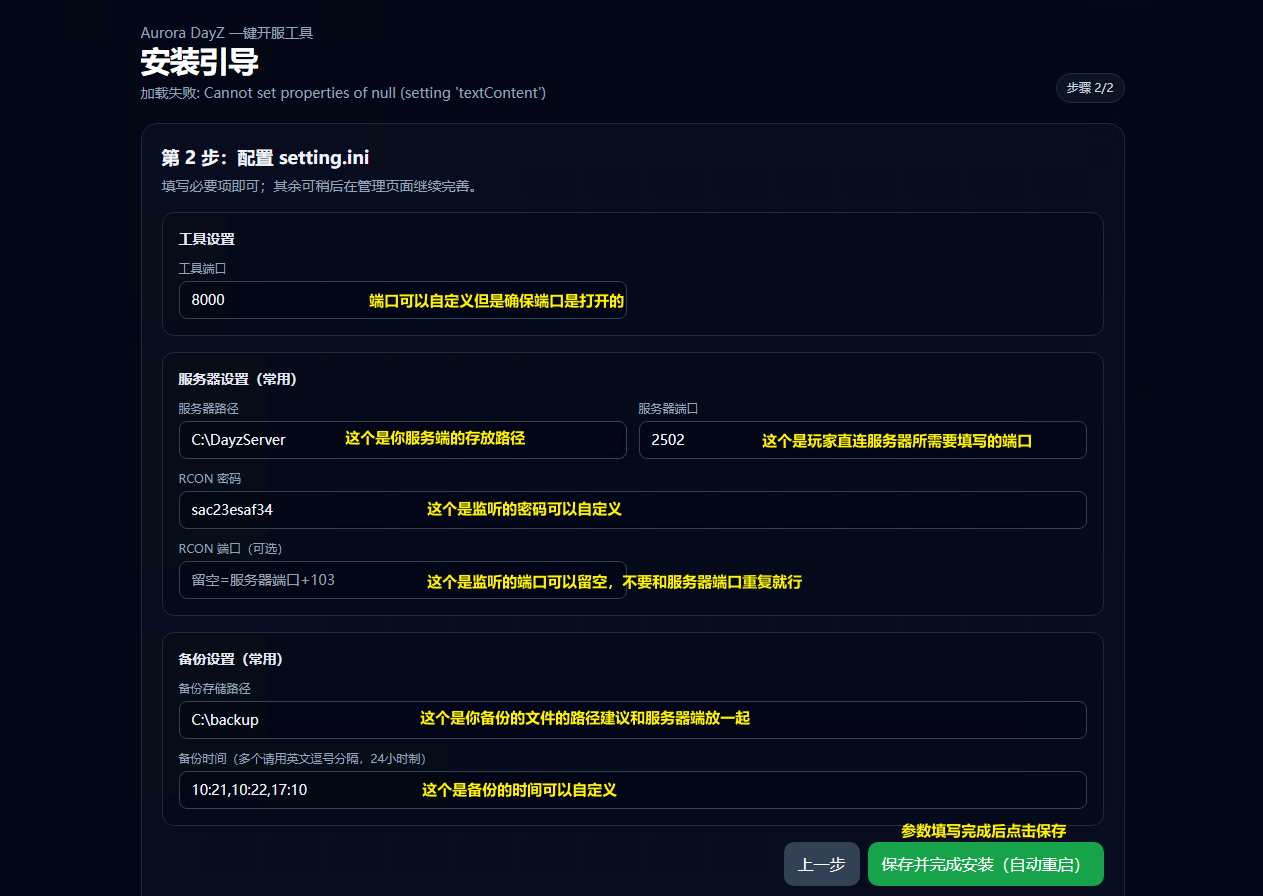Click 保存并完成安装（自动重启）green button
Image resolution: width=1263 pixels, height=896 pixels.
985,864
